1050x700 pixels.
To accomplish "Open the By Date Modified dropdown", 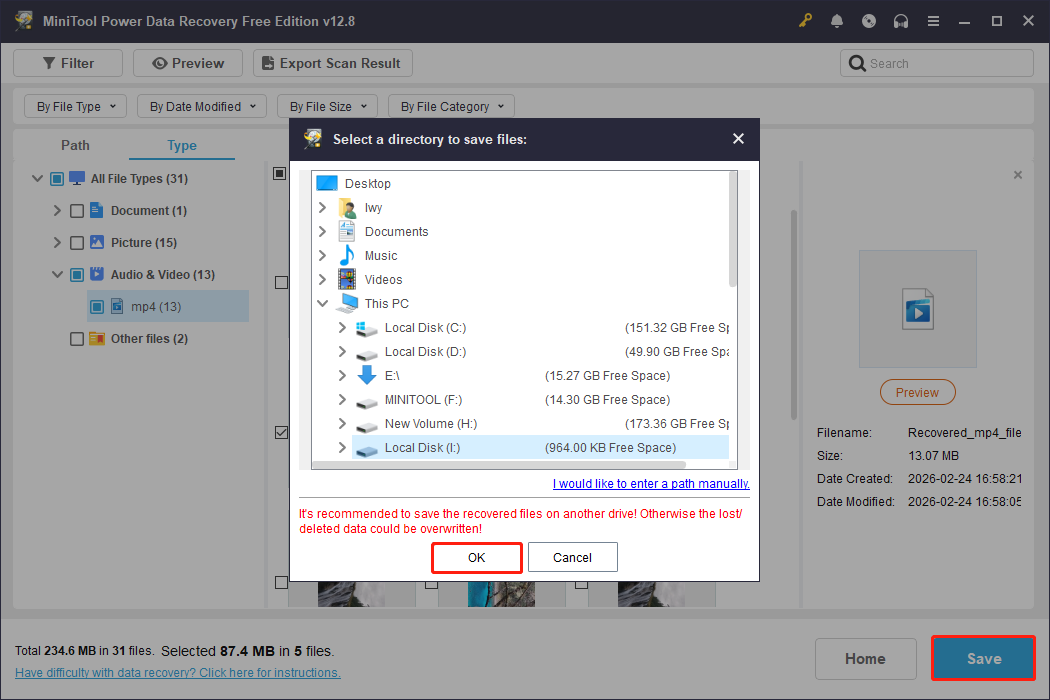I will point(201,105).
